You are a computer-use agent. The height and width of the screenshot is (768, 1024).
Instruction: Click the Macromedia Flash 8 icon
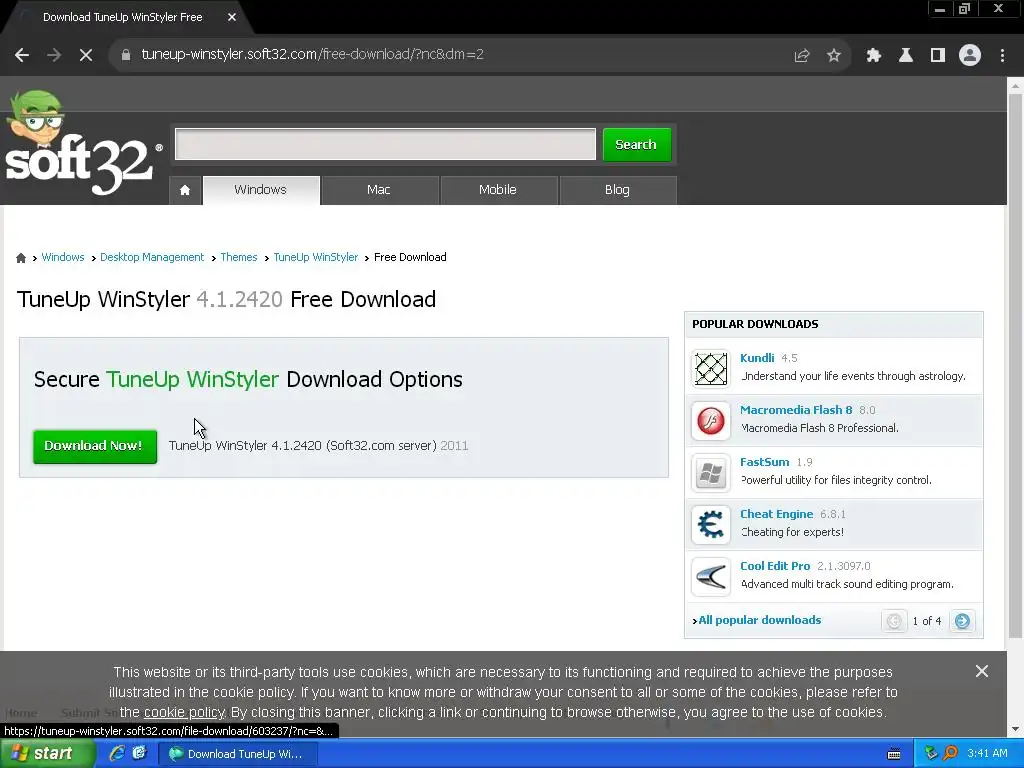point(711,421)
